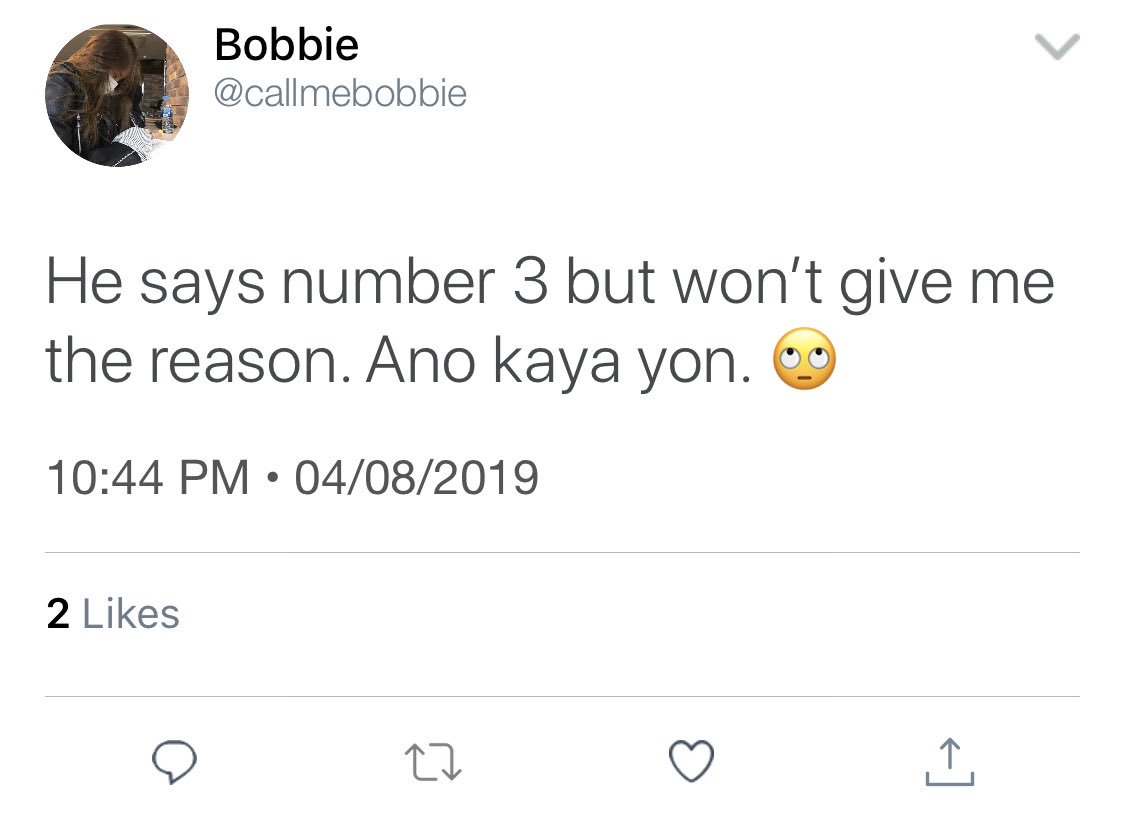The image size is (1125, 823).
Task: Open Bobbie's profile picture
Action: point(117,95)
